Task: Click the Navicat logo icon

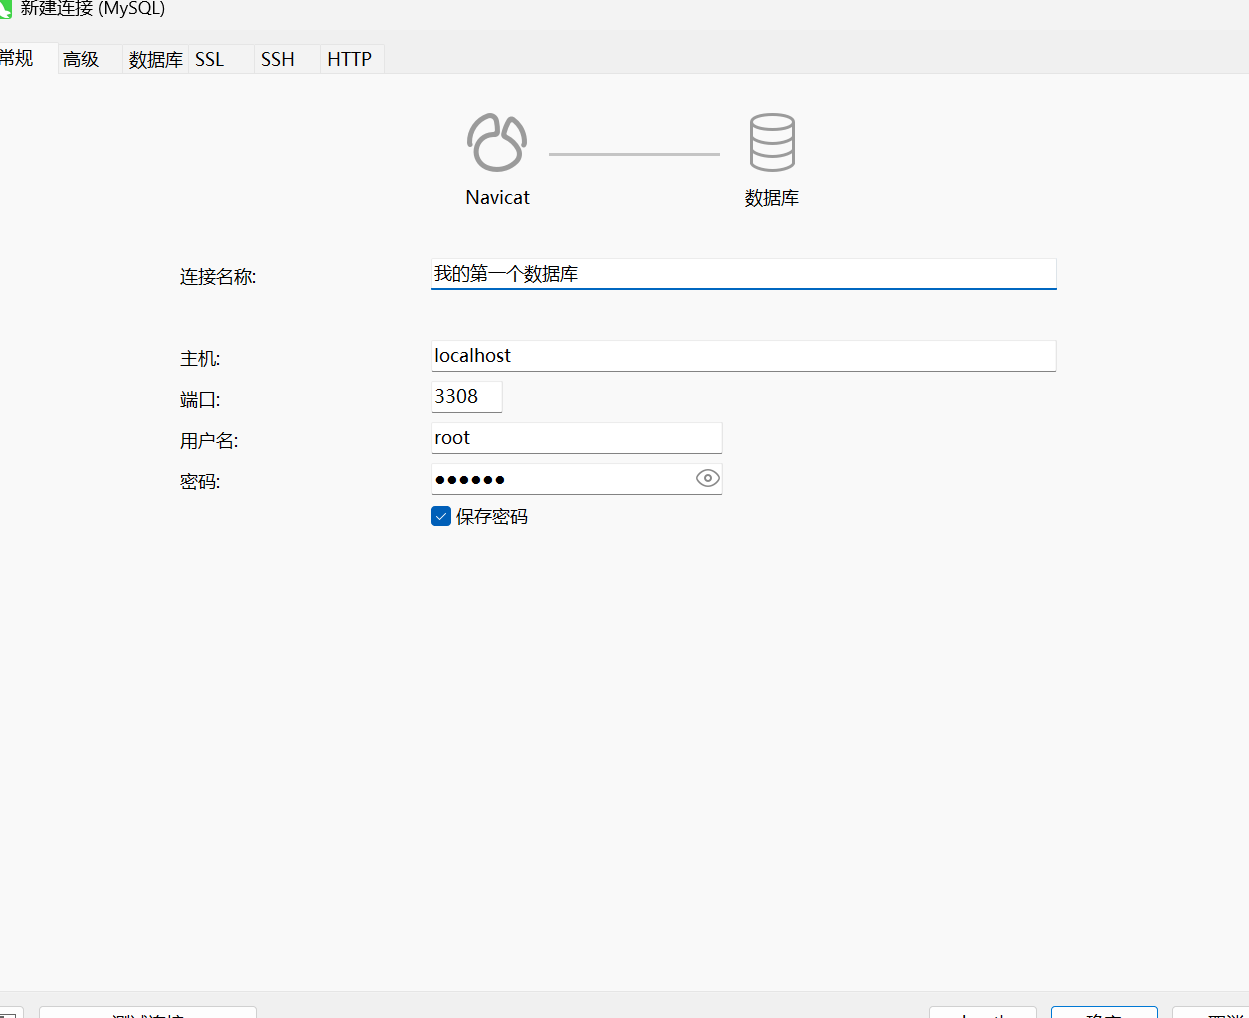Action: coord(497,143)
